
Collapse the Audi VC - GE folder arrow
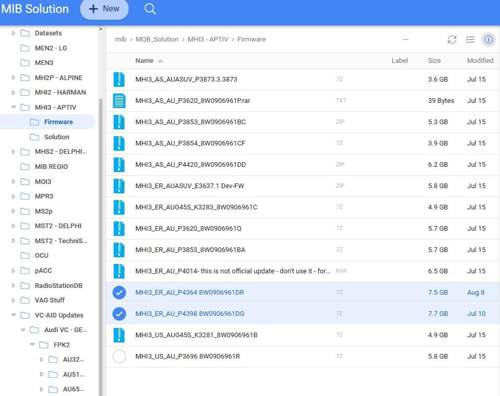coord(23,330)
